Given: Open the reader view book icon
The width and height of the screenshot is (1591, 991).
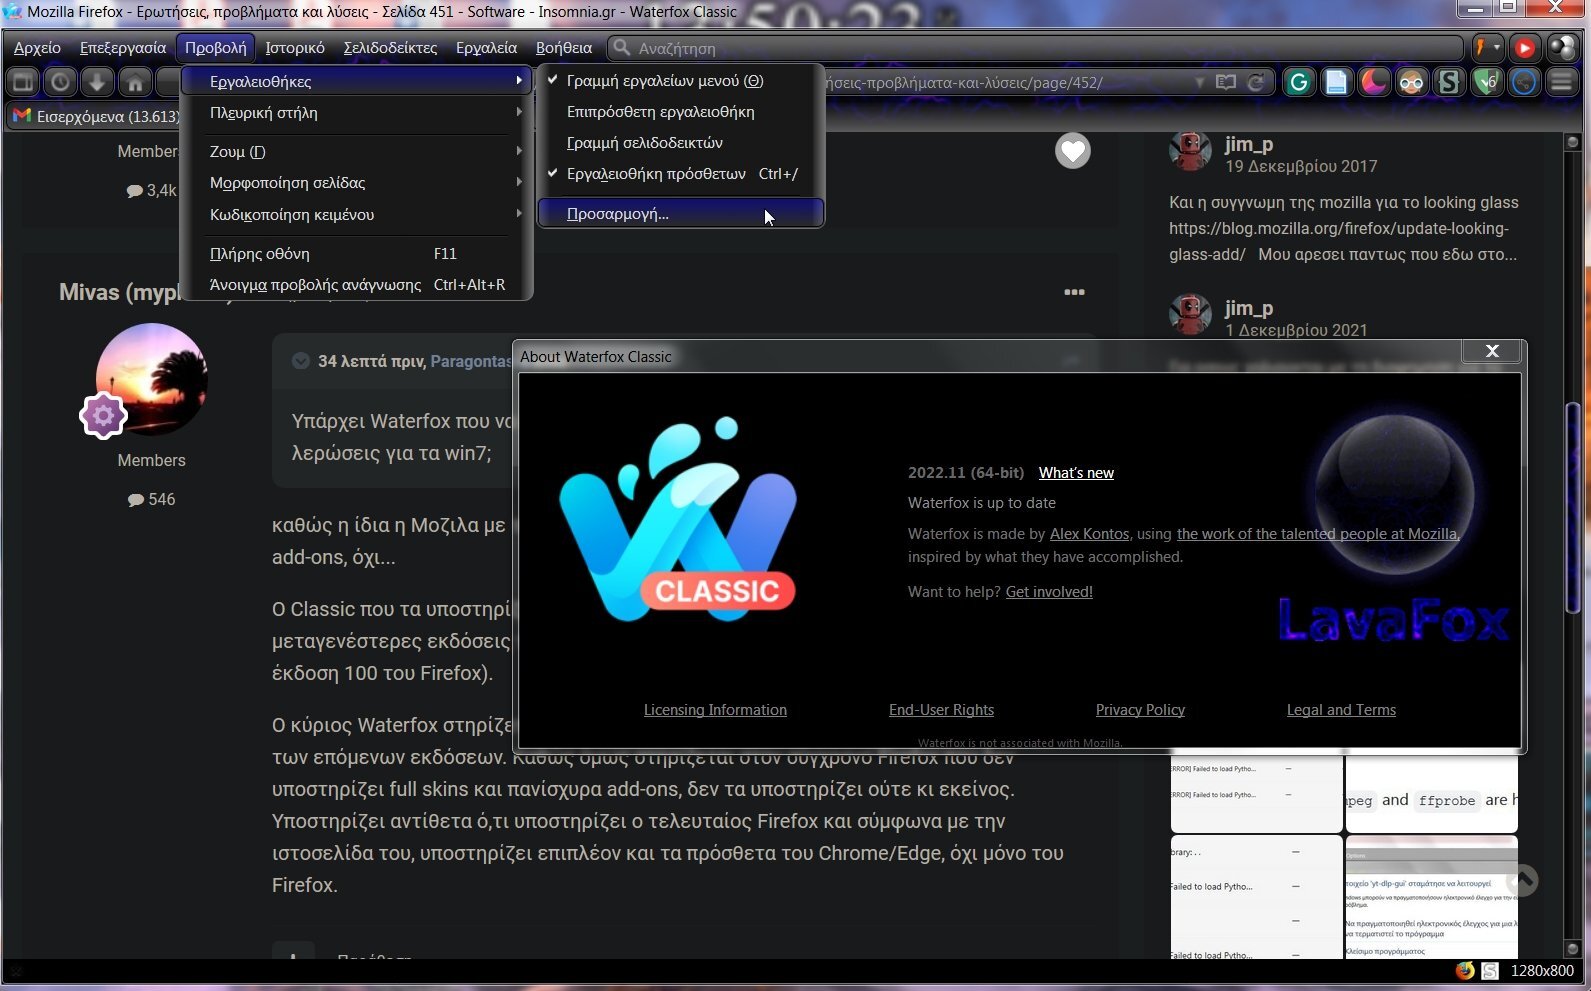Looking at the screenshot, I should (1225, 82).
